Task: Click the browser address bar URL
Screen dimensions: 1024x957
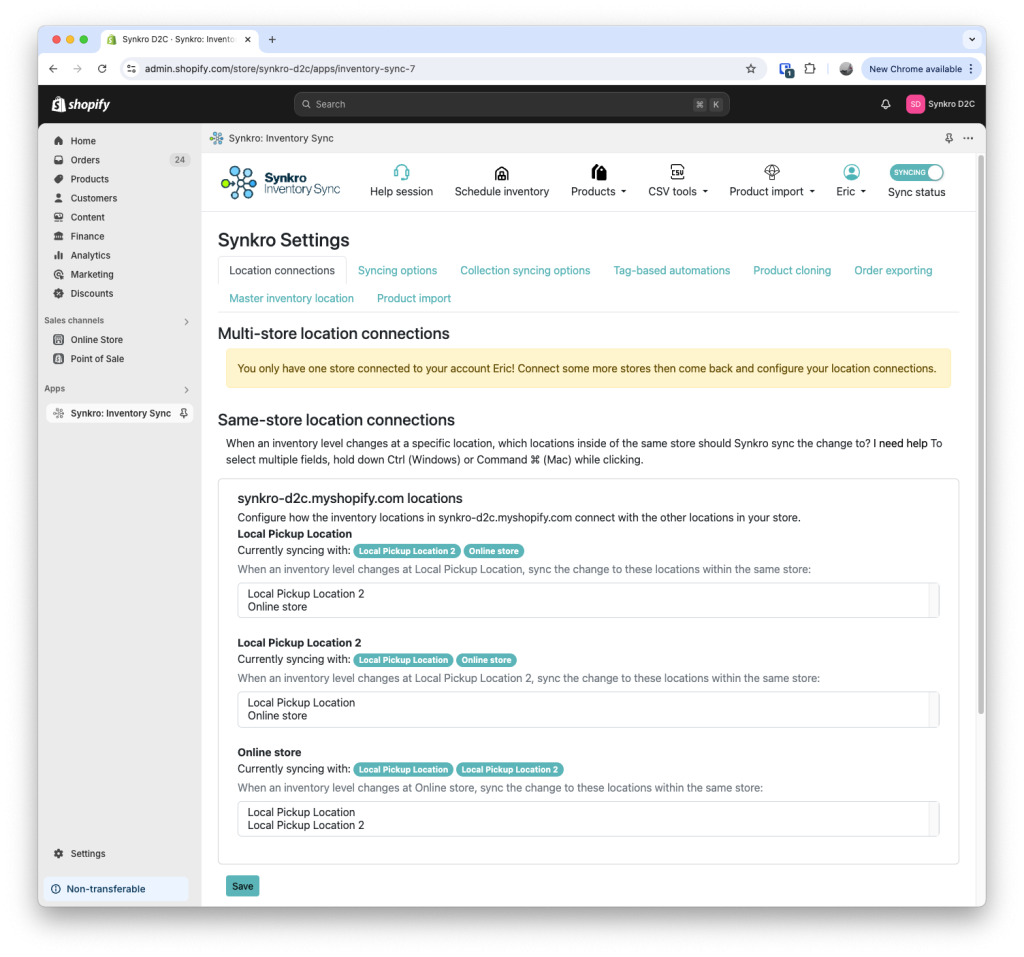Action: click(280, 69)
